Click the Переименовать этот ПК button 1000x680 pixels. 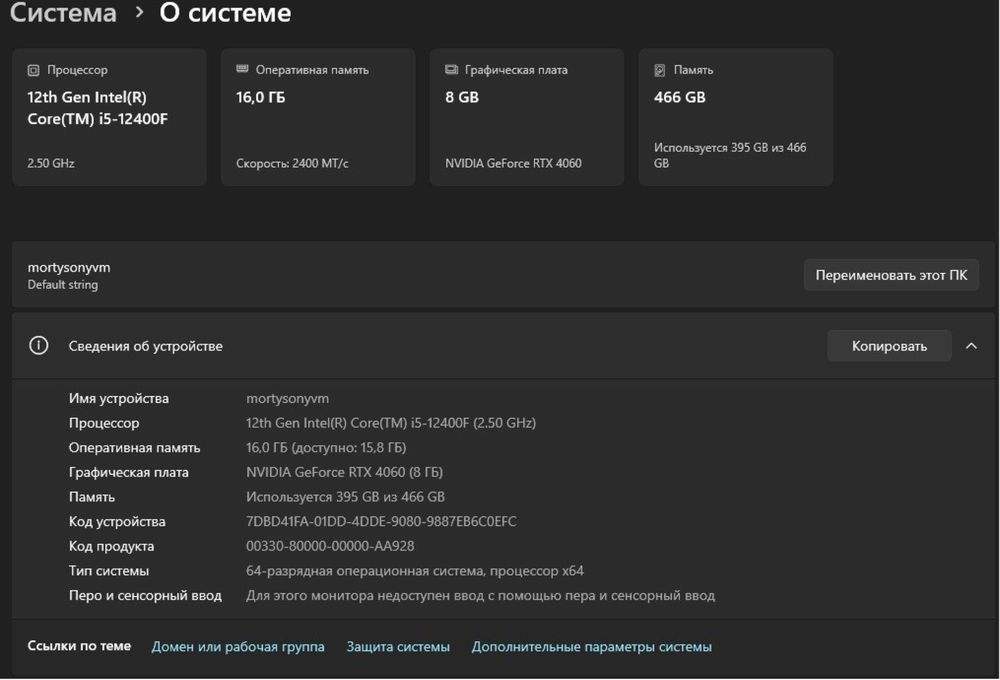pos(891,275)
